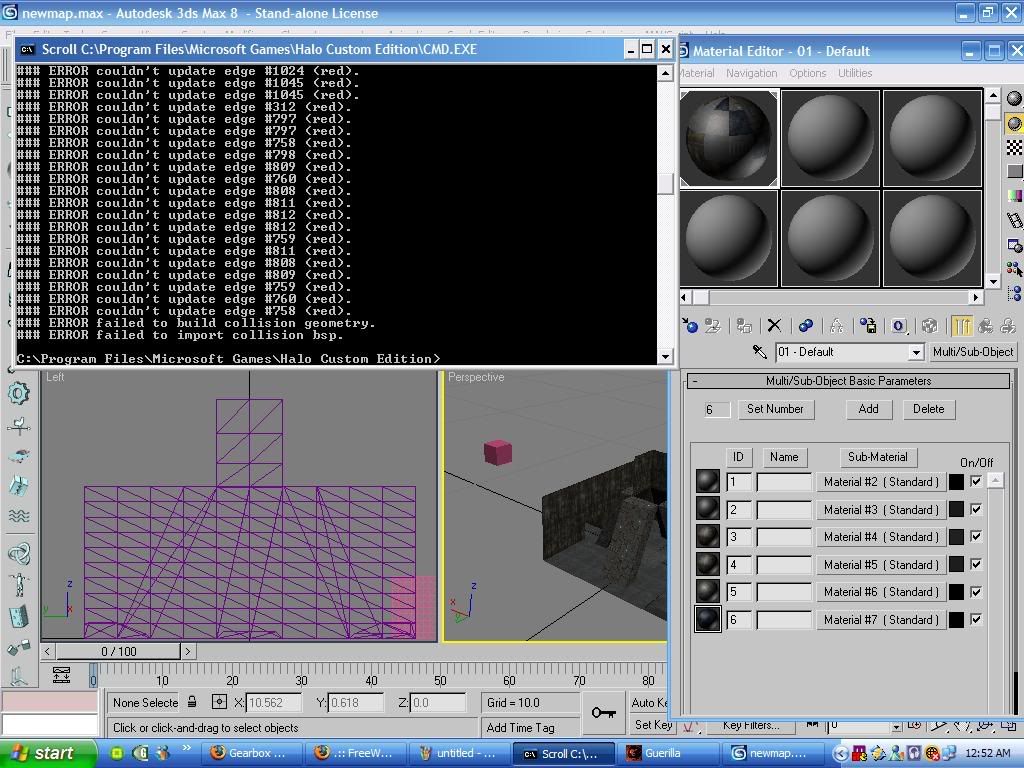The height and width of the screenshot is (768, 1024).
Task: Select the first textured sample sphere slot
Action: (x=729, y=138)
